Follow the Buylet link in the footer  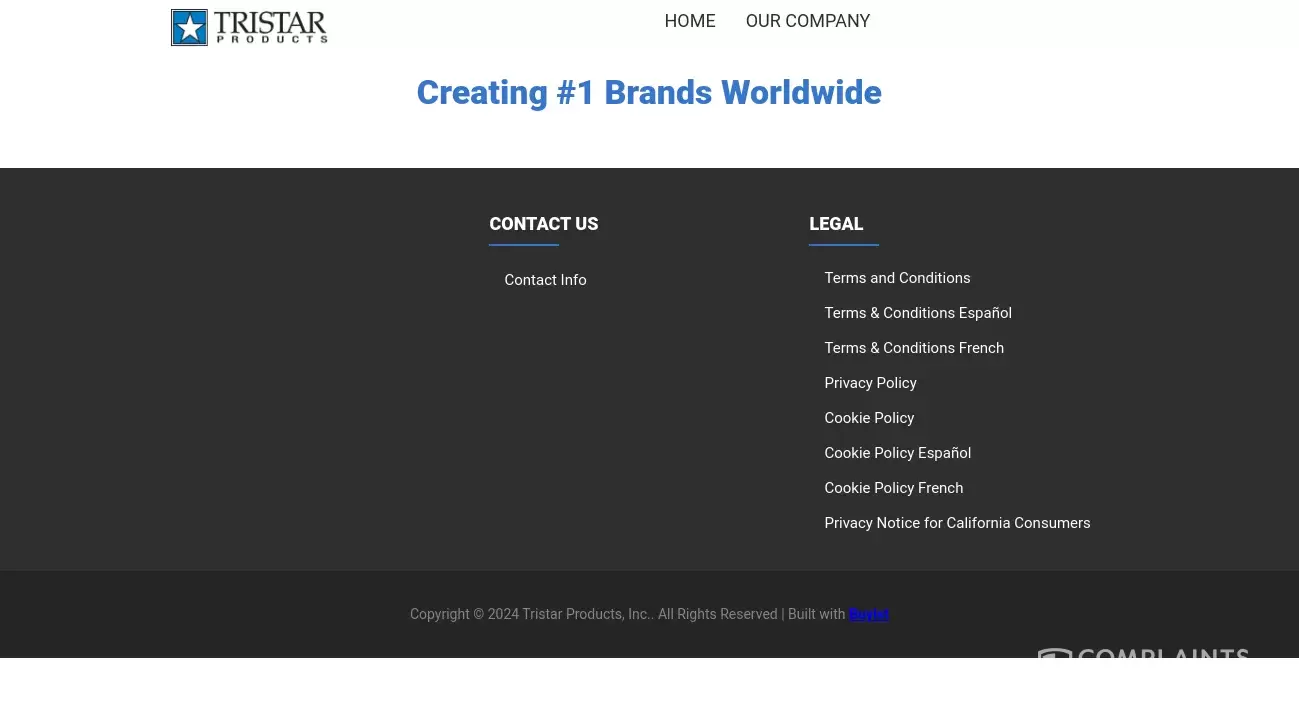pyautogui.click(x=868, y=614)
